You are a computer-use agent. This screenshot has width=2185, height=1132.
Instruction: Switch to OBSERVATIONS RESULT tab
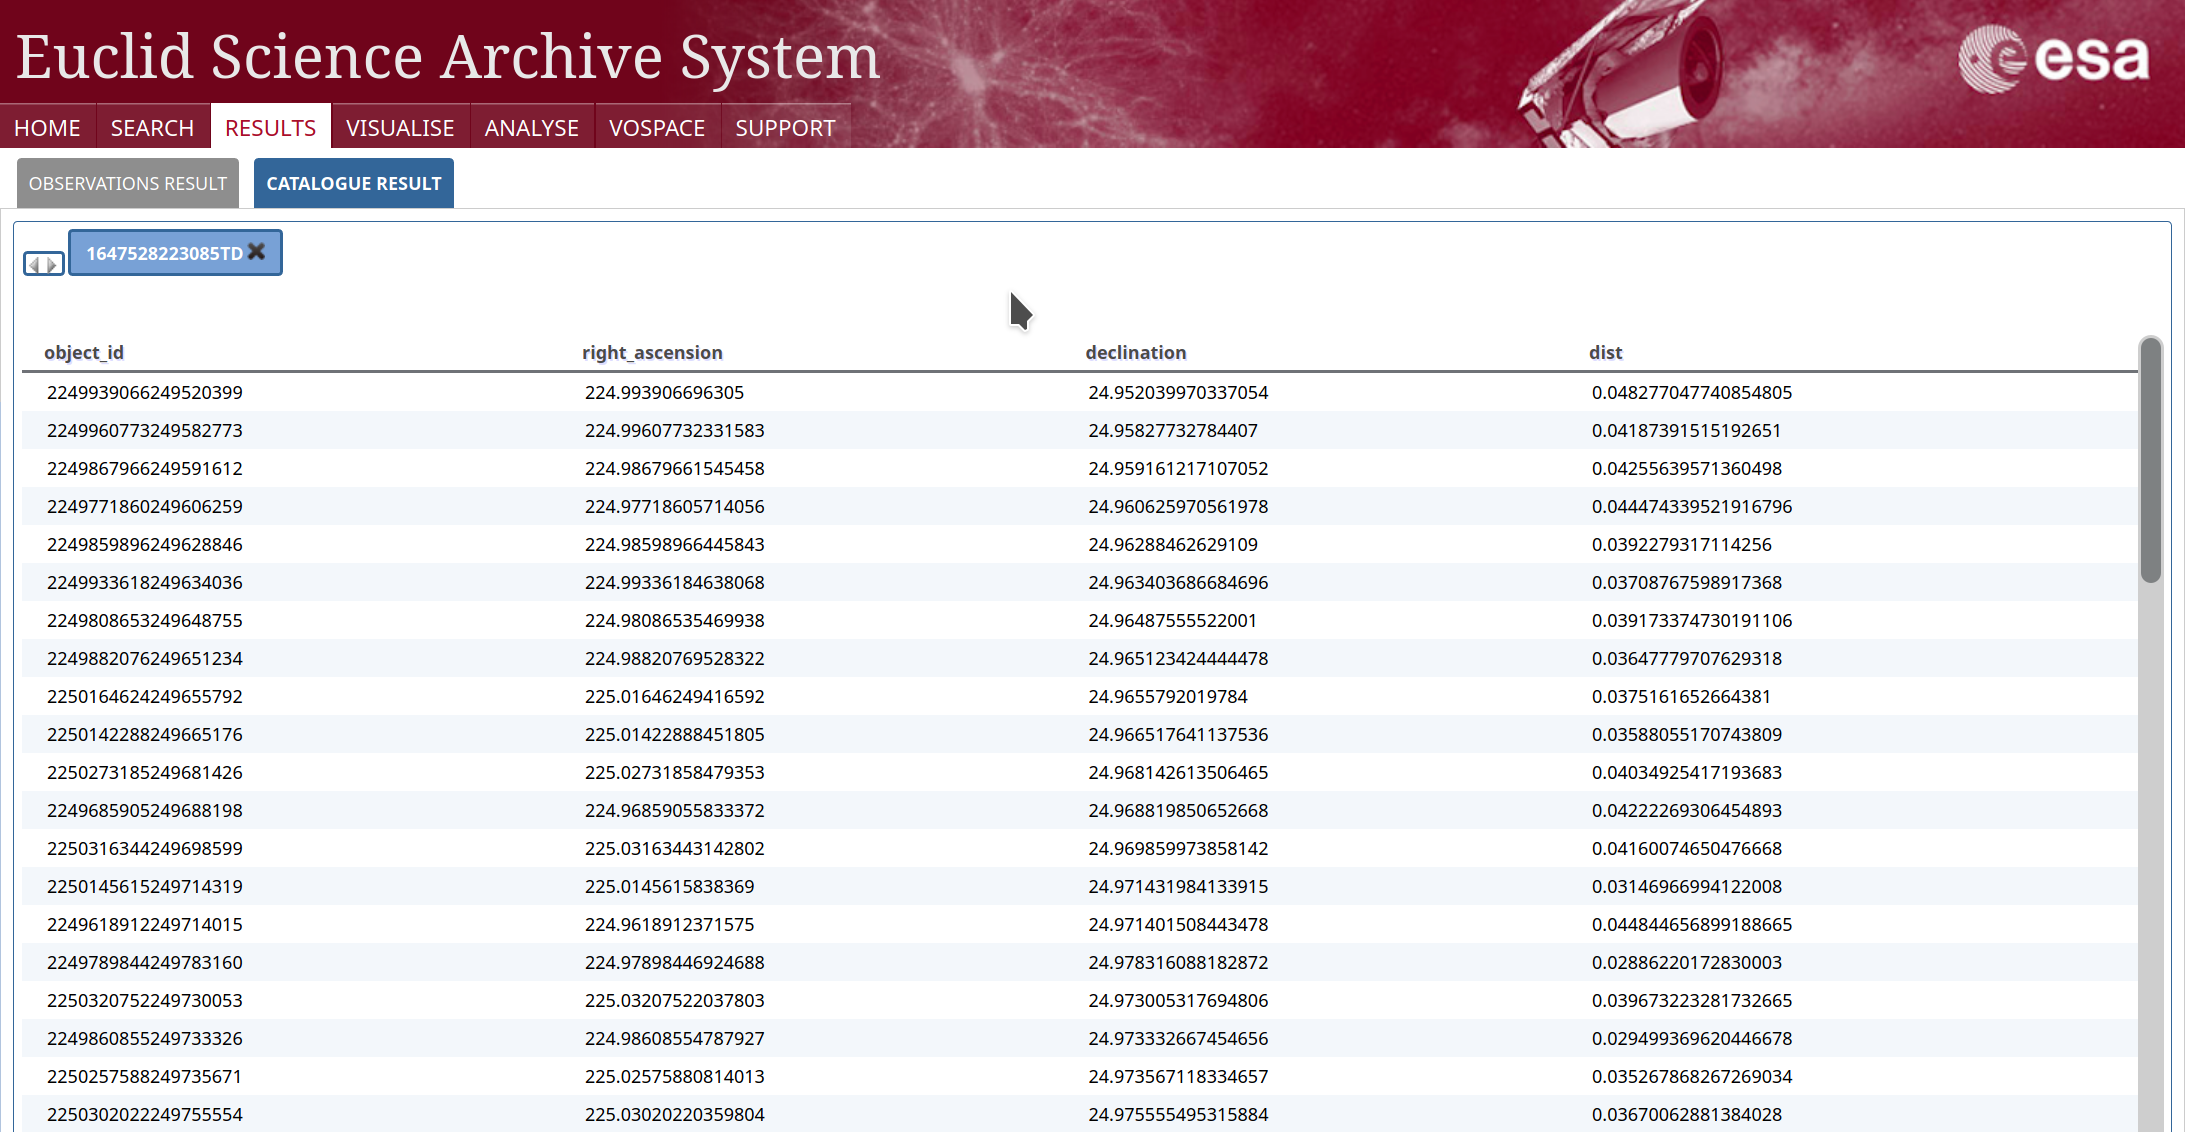128,183
